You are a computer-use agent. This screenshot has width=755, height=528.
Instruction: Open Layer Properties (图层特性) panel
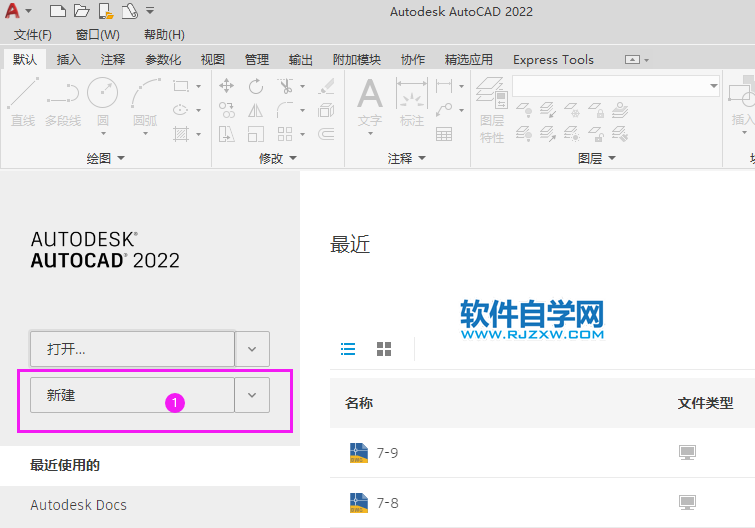(x=491, y=110)
